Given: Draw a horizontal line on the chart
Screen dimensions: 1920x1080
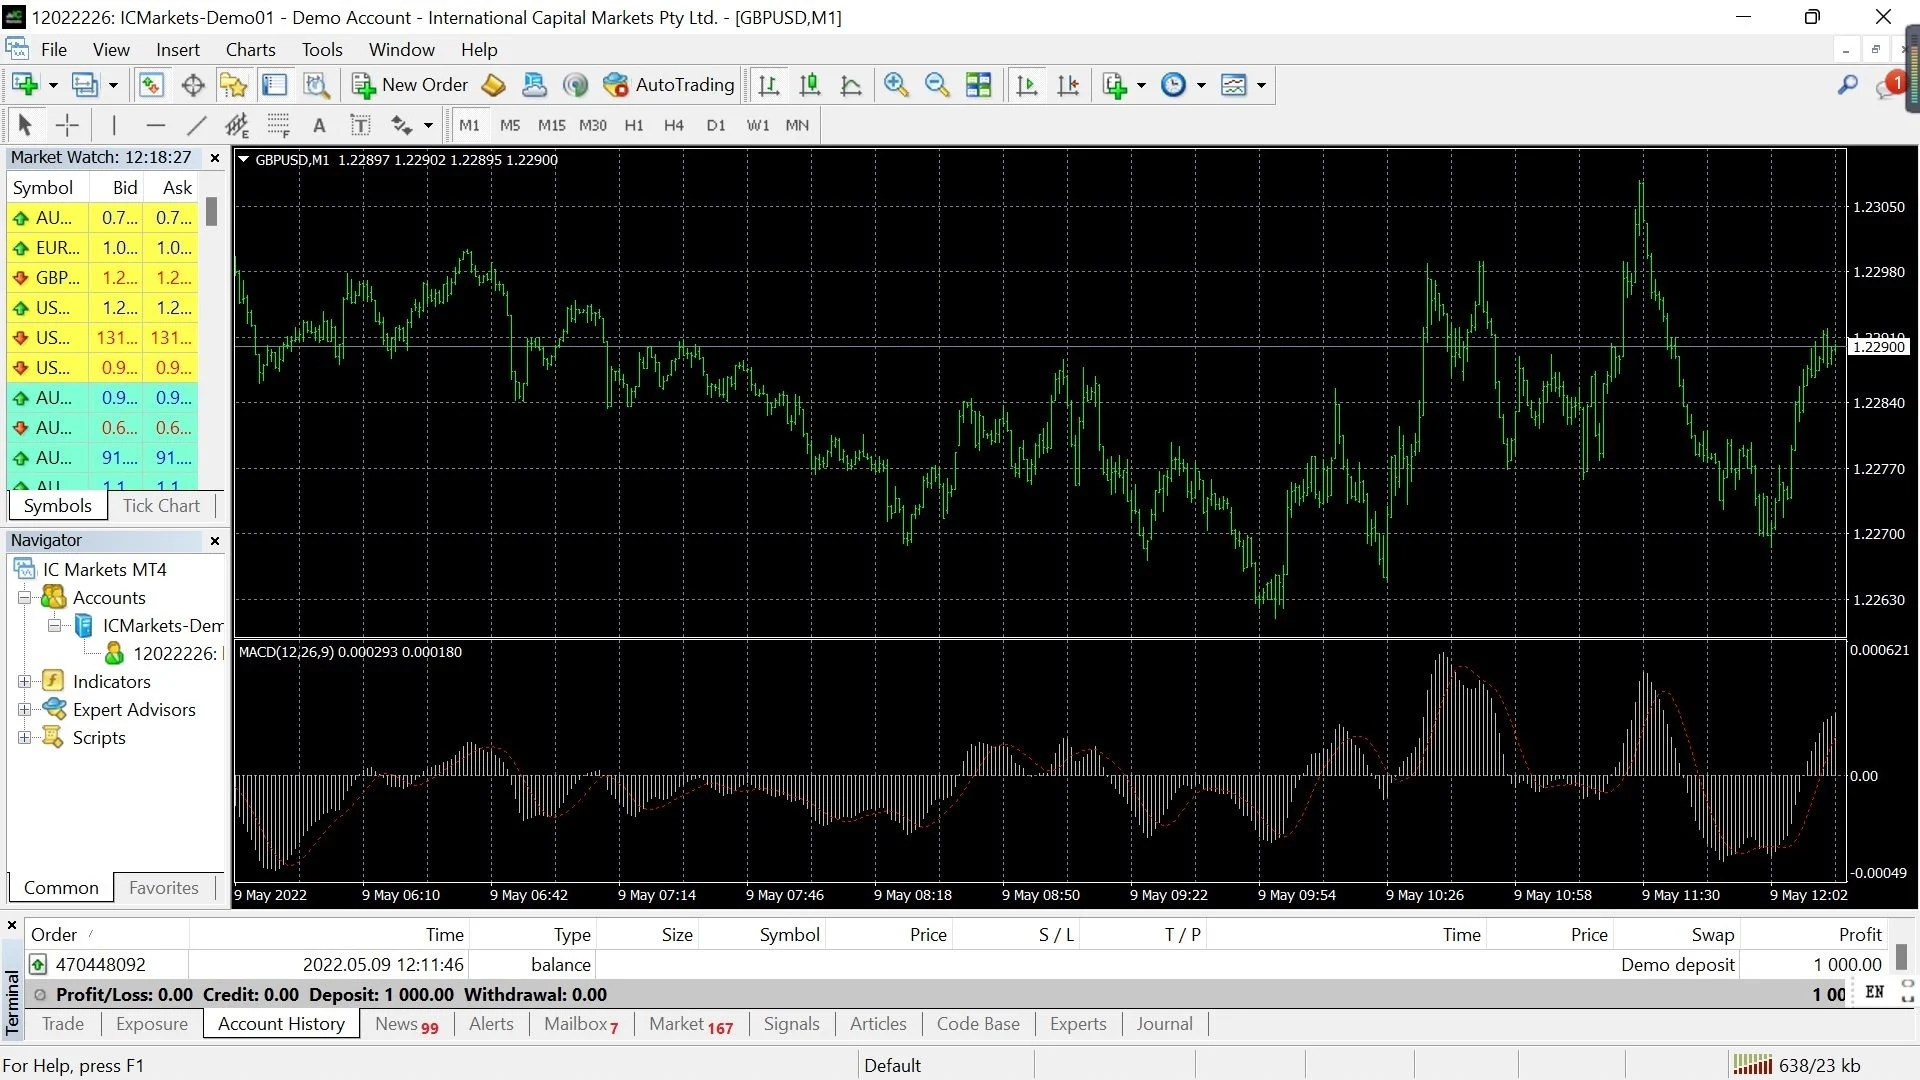Looking at the screenshot, I should click(x=155, y=125).
